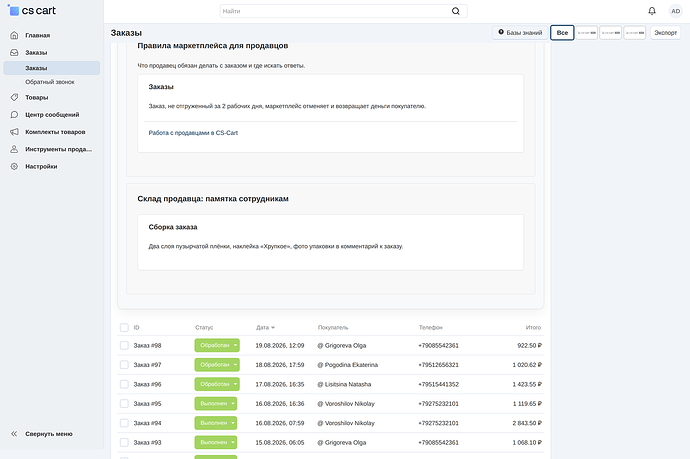Tick the checkbox for Заказ #96
Viewport: 690px width, 459px height.
coord(124,384)
